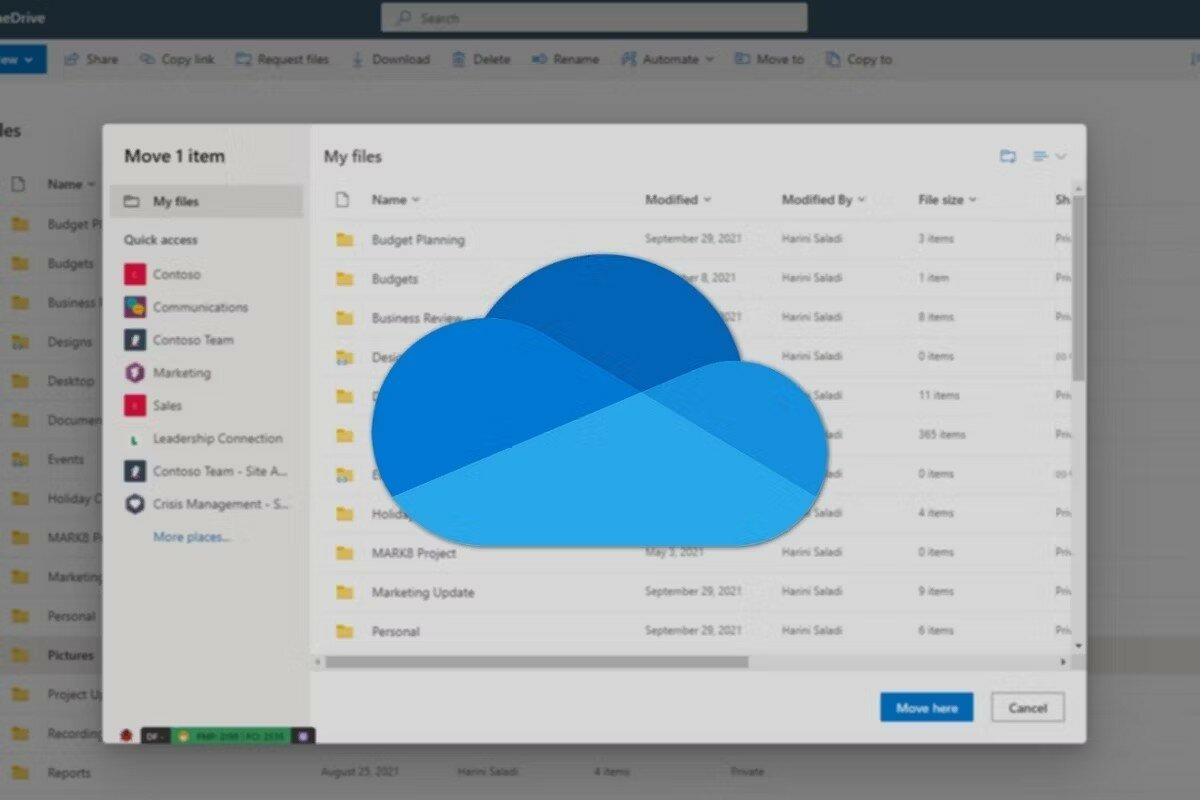This screenshot has width=1200, height=800.
Task: Click the Copy link toolbar icon
Action: [146, 59]
